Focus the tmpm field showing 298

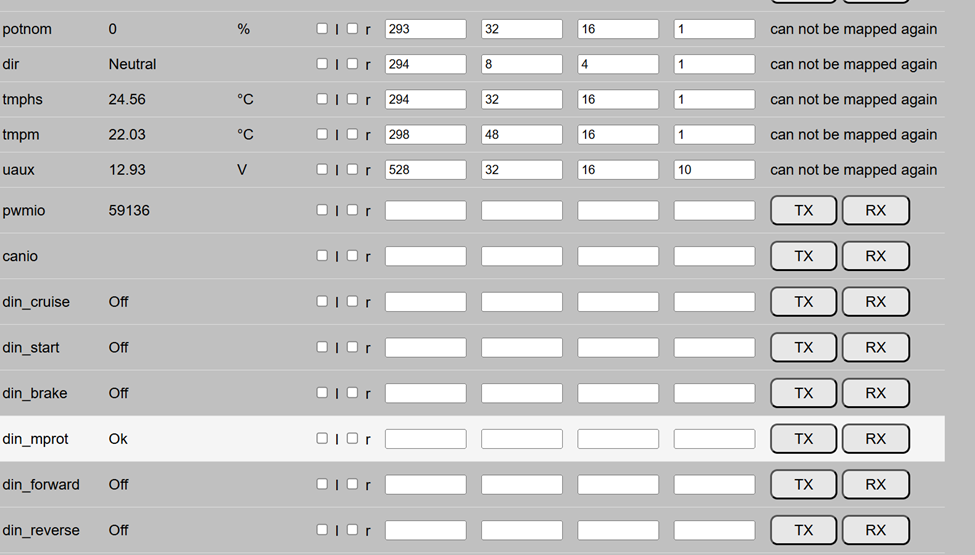(425, 134)
